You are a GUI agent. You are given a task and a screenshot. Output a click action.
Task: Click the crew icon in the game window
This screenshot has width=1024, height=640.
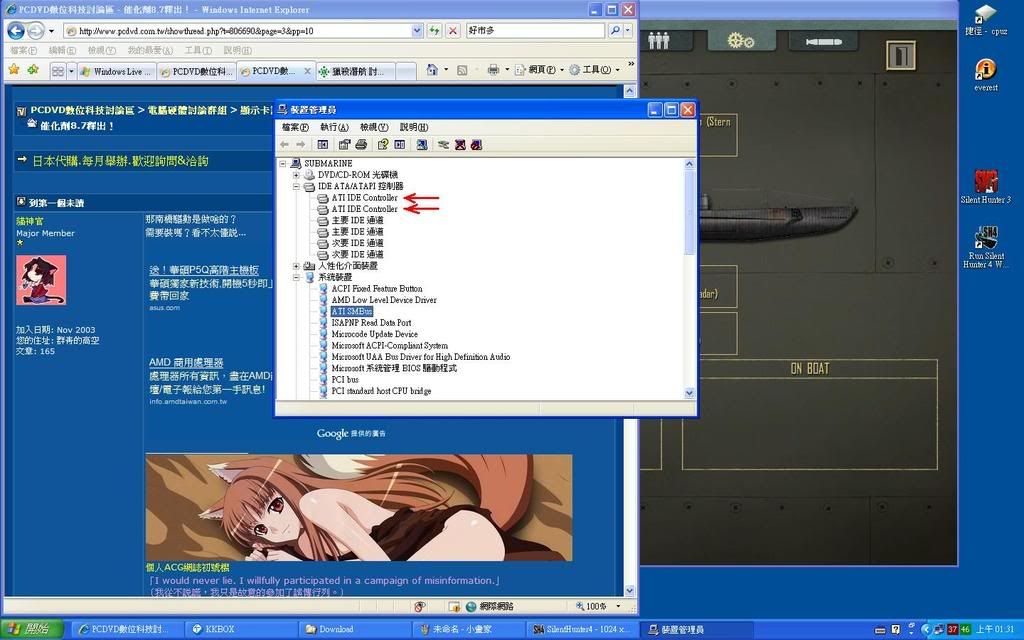coord(659,41)
